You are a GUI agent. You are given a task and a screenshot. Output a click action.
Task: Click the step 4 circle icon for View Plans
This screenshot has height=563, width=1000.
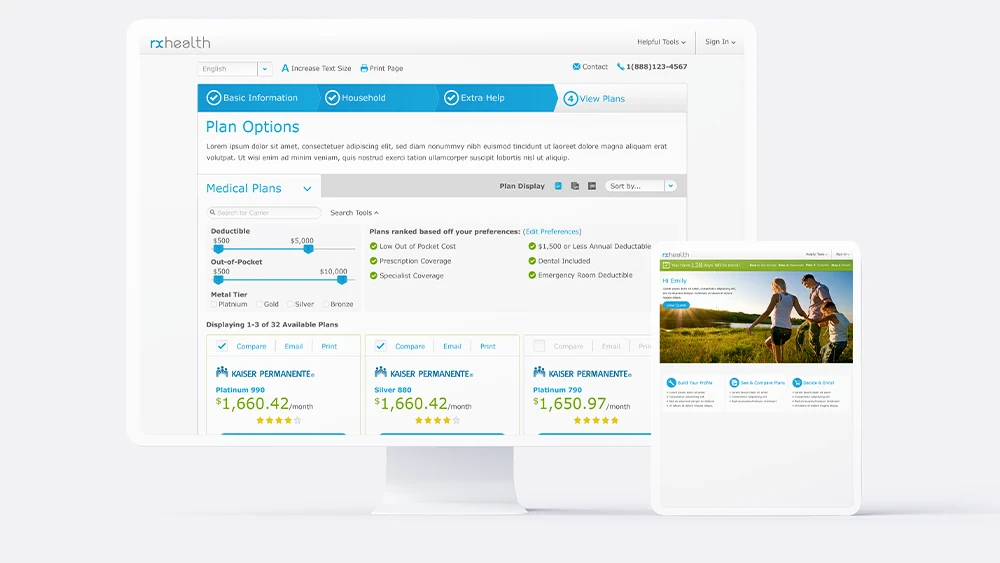570,98
